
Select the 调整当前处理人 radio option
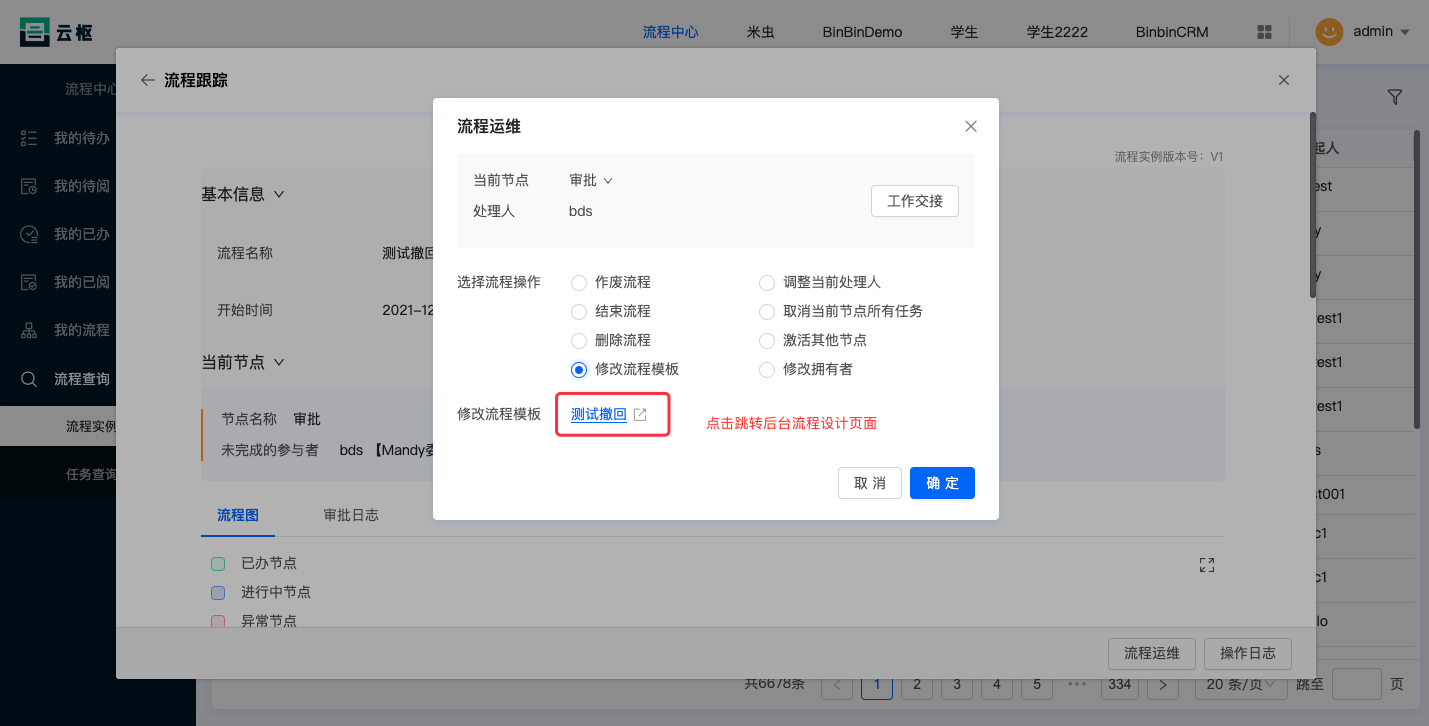pos(767,283)
